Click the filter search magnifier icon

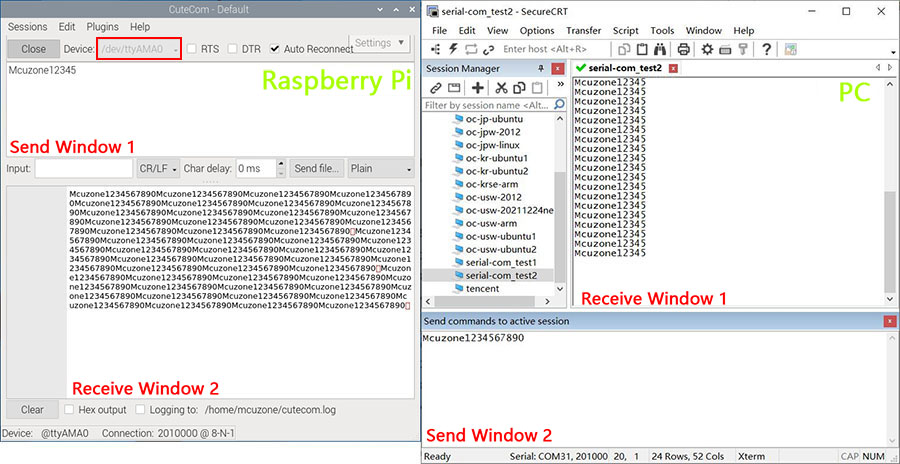coord(559,105)
